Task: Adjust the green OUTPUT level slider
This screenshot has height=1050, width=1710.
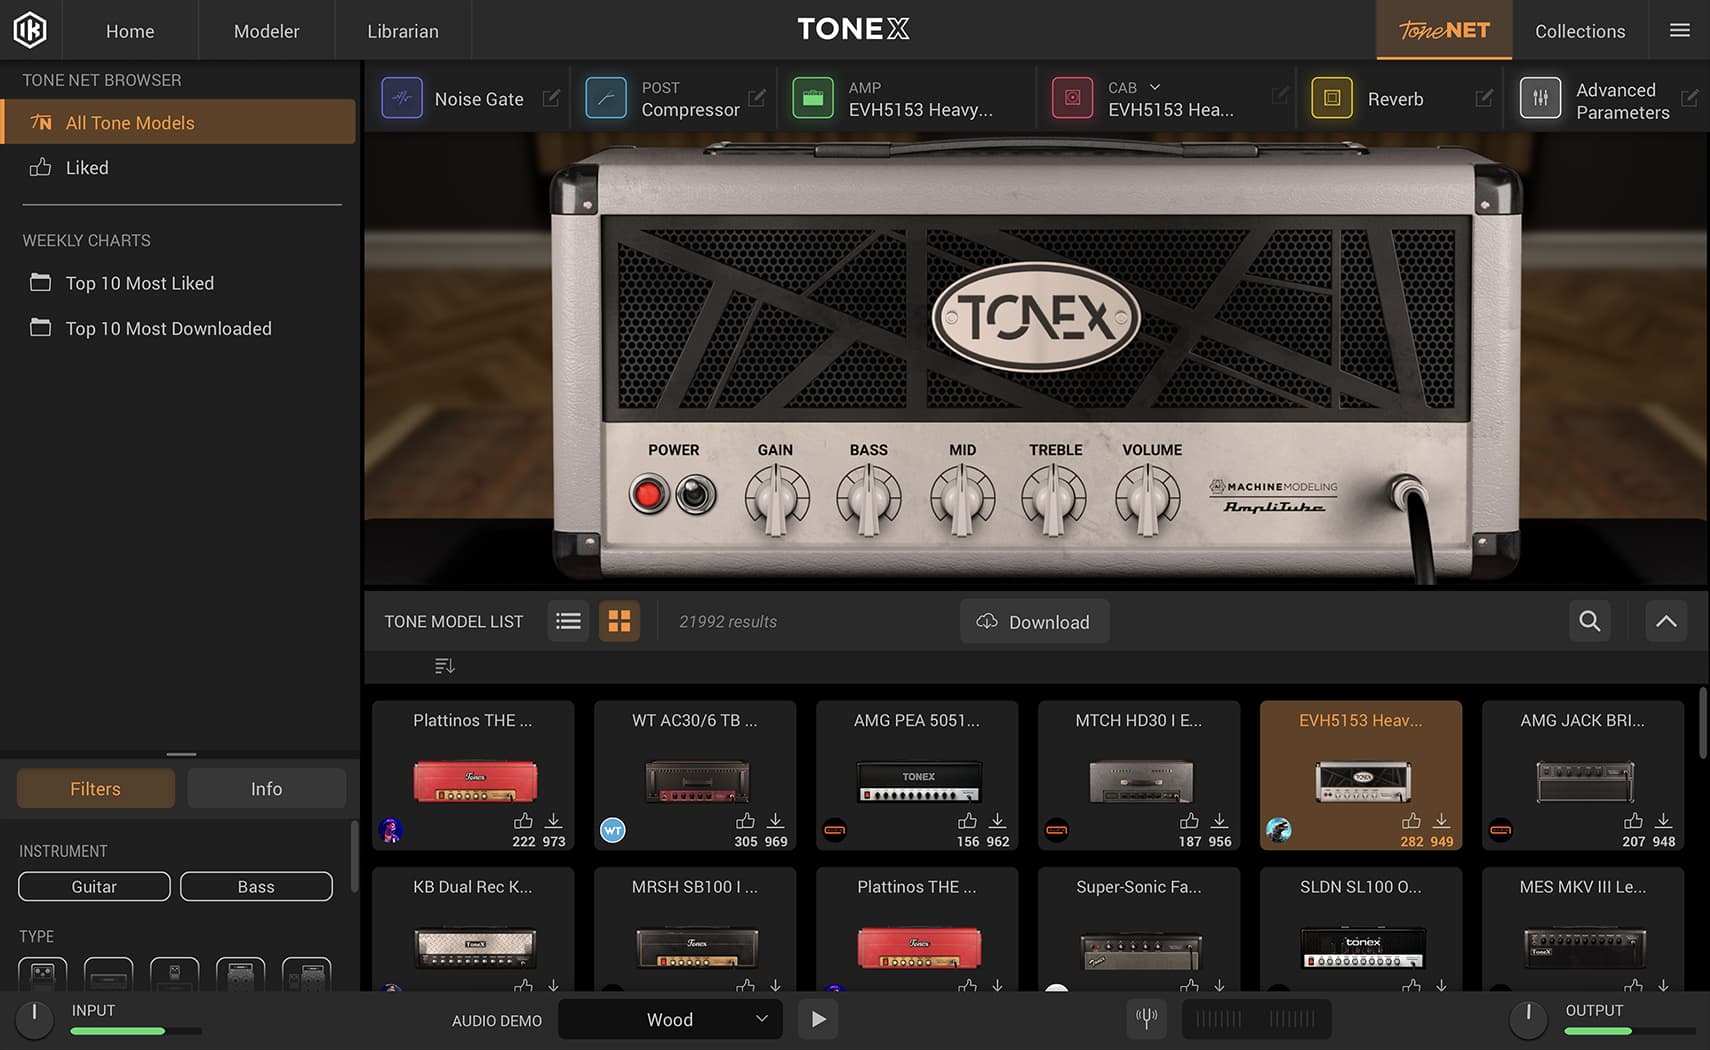Action: tap(1596, 1031)
